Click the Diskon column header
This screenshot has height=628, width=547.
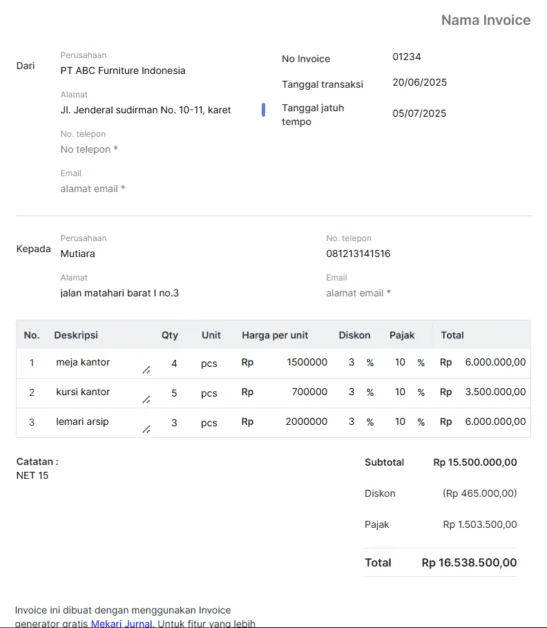coord(354,335)
